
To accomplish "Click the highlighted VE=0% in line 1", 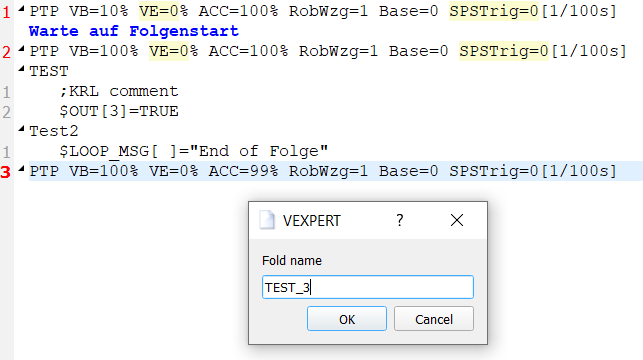I will (164, 11).
